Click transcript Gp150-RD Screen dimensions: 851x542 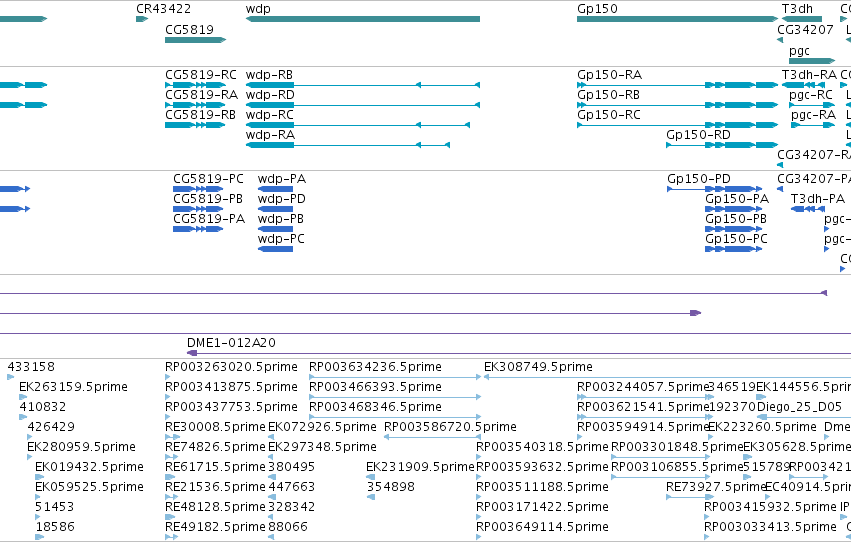[722, 145]
